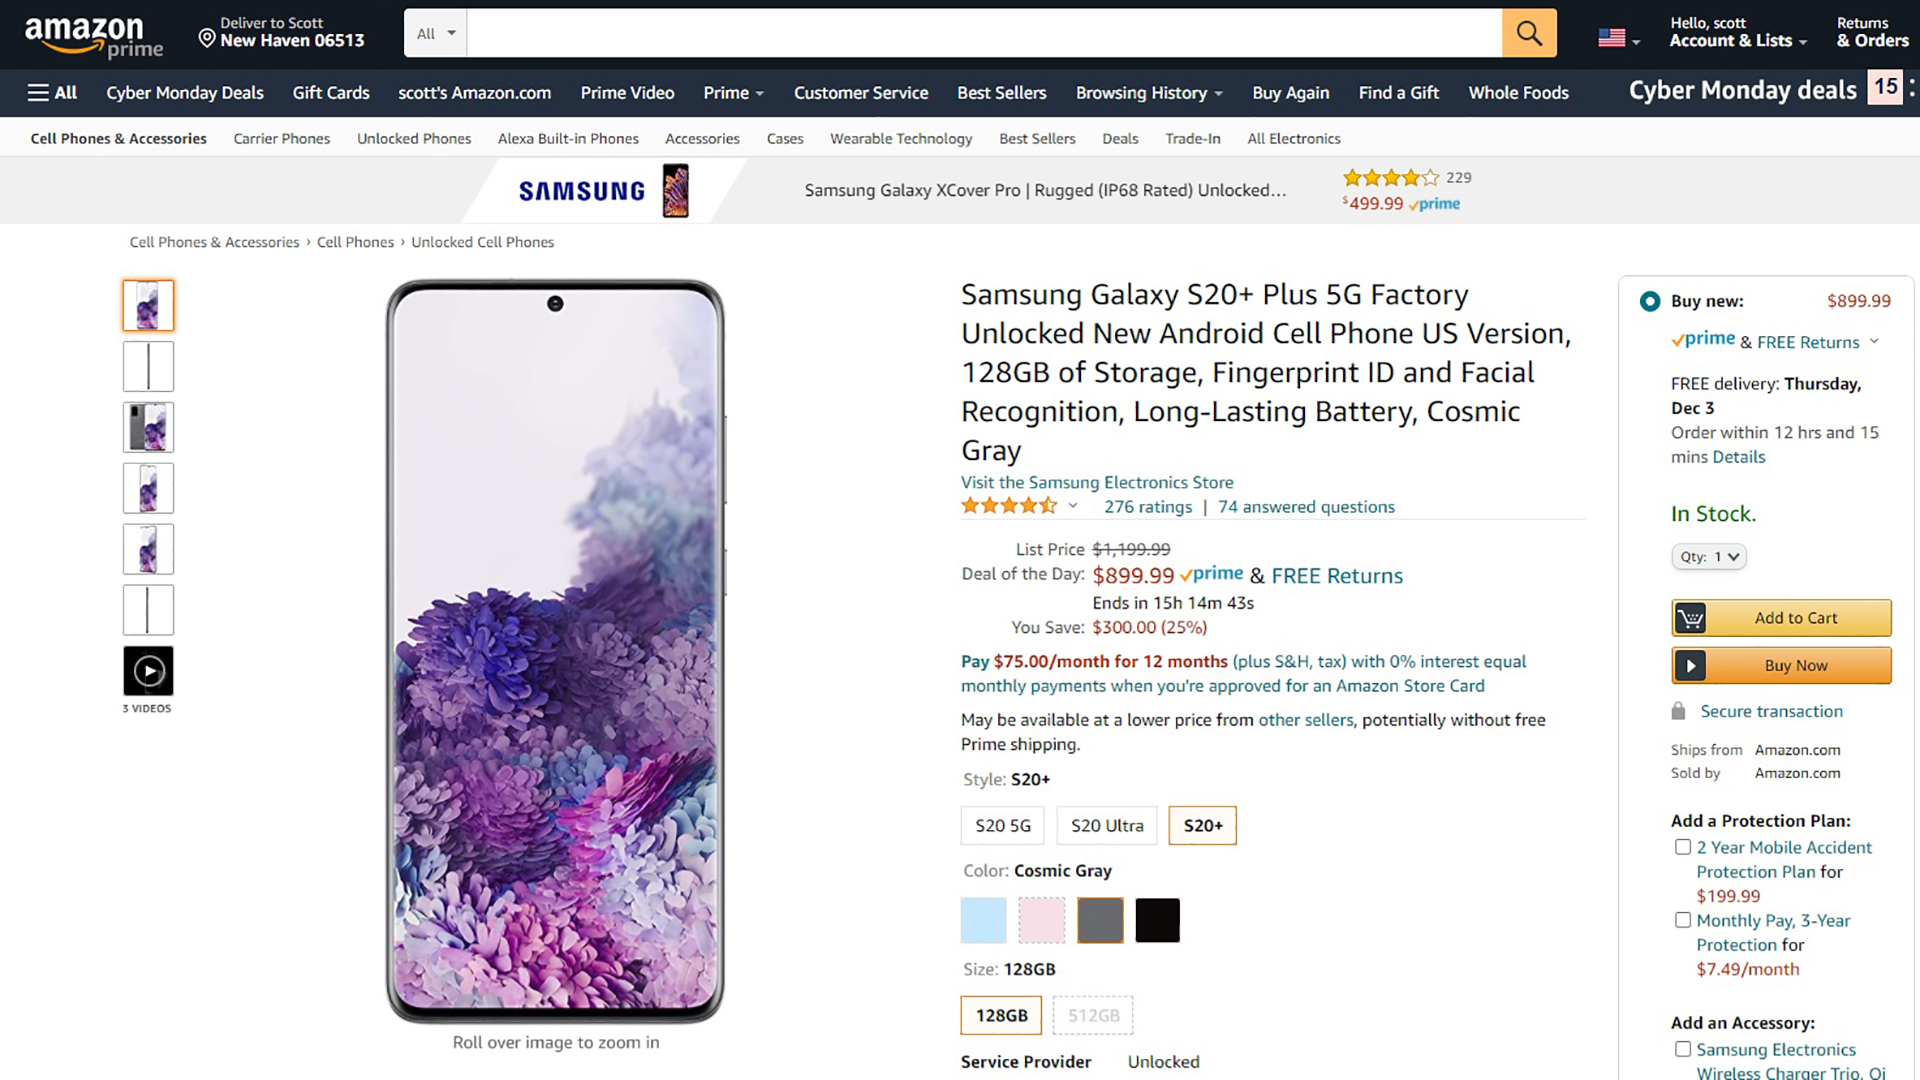Click the US flag language selector
The width and height of the screenshot is (1920, 1080).
point(1617,39)
